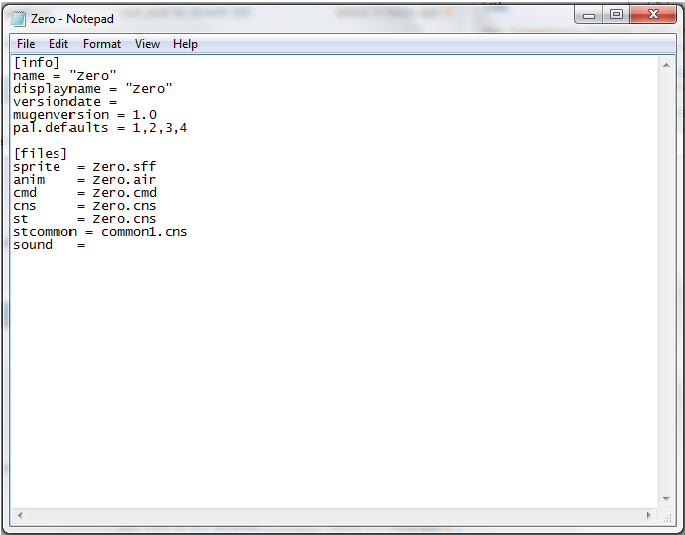This screenshot has width=685, height=535.
Task: Click the horizontal scrollbar right arrow
Action: click(x=649, y=516)
